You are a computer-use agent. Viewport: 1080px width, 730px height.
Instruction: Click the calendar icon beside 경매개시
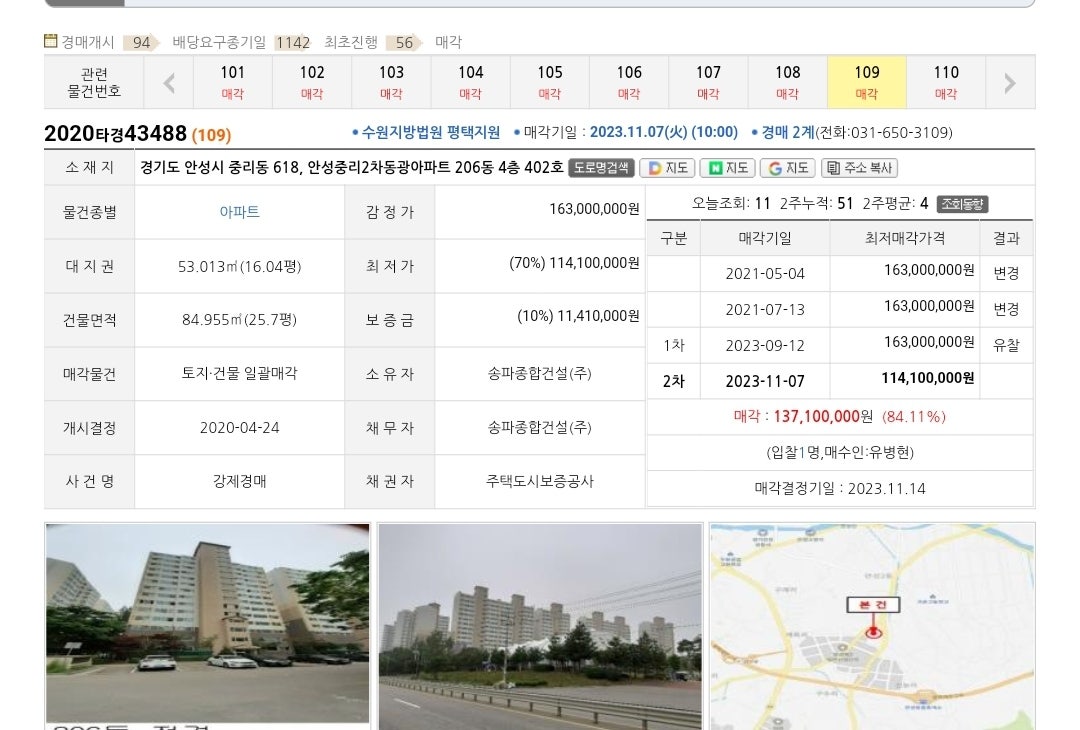[50, 41]
